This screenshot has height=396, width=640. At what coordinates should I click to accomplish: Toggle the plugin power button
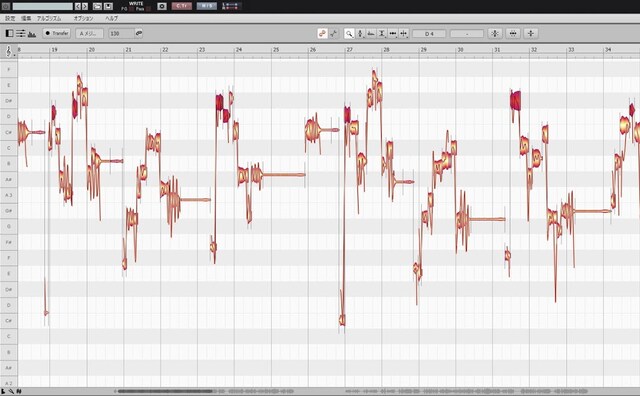[x=6, y=7]
